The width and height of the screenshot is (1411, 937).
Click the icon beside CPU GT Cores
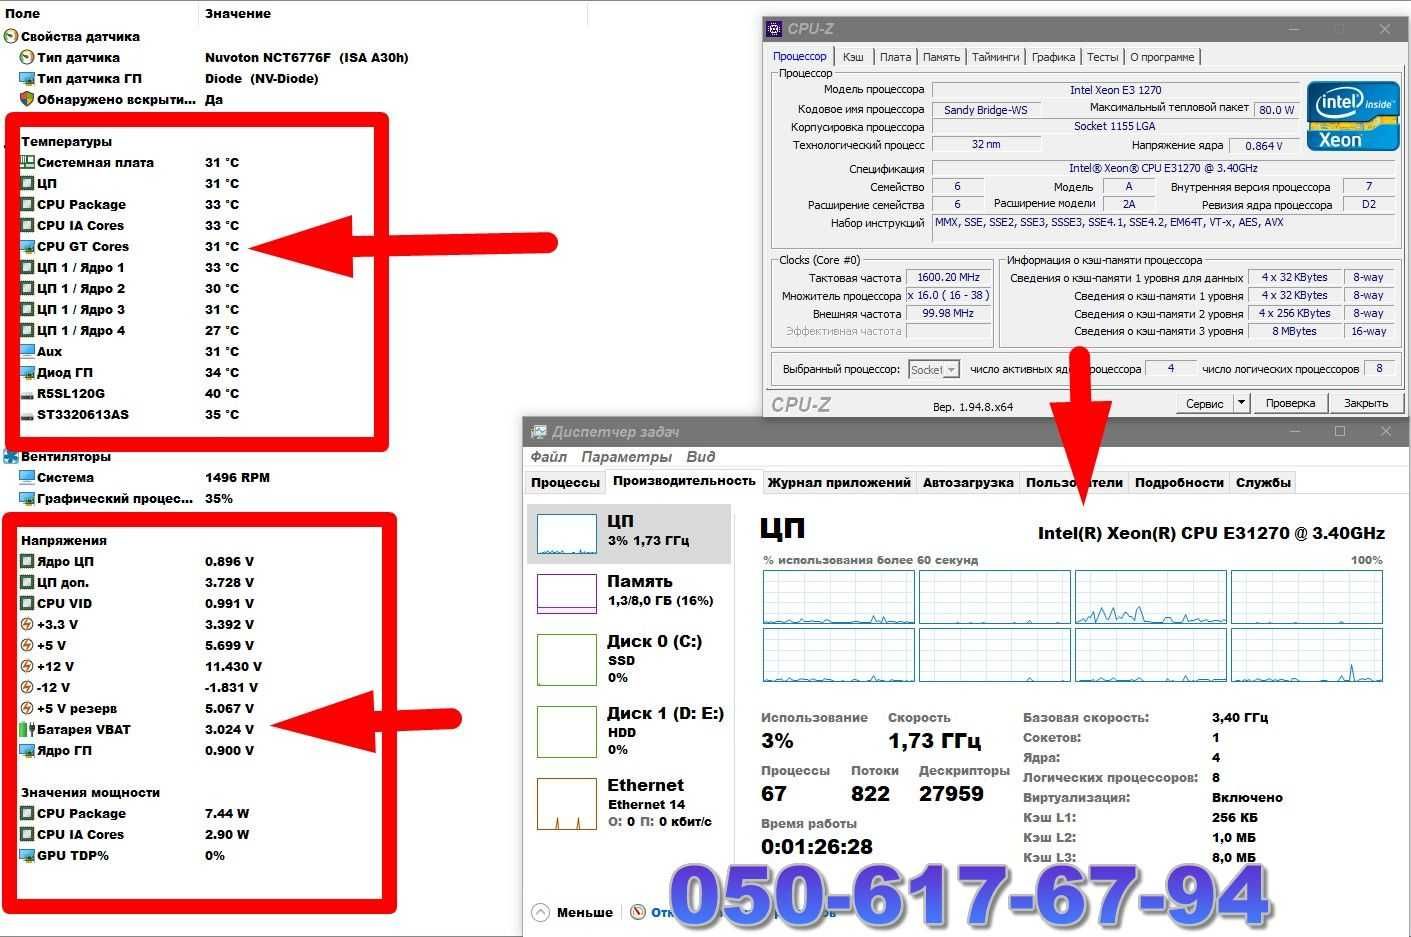pyautogui.click(x=27, y=246)
